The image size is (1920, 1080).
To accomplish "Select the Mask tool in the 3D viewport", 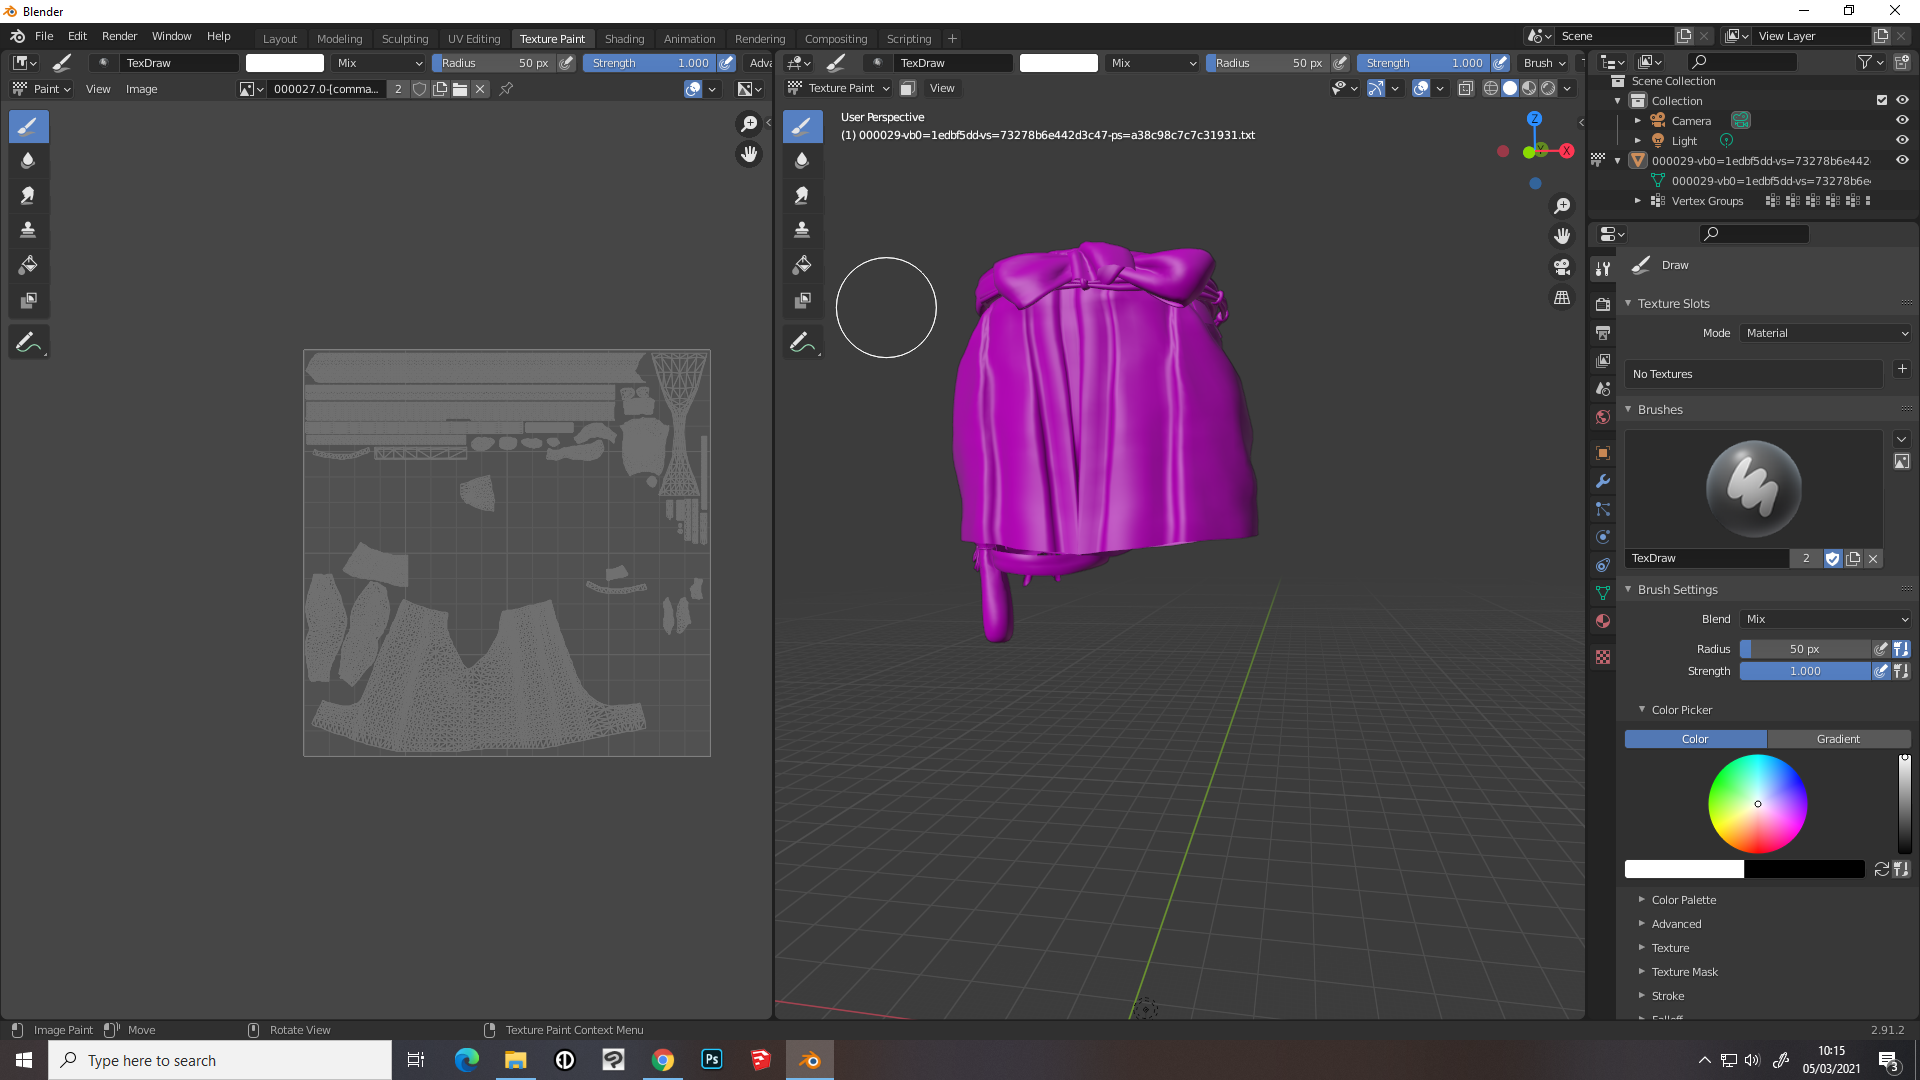I will pos(802,300).
